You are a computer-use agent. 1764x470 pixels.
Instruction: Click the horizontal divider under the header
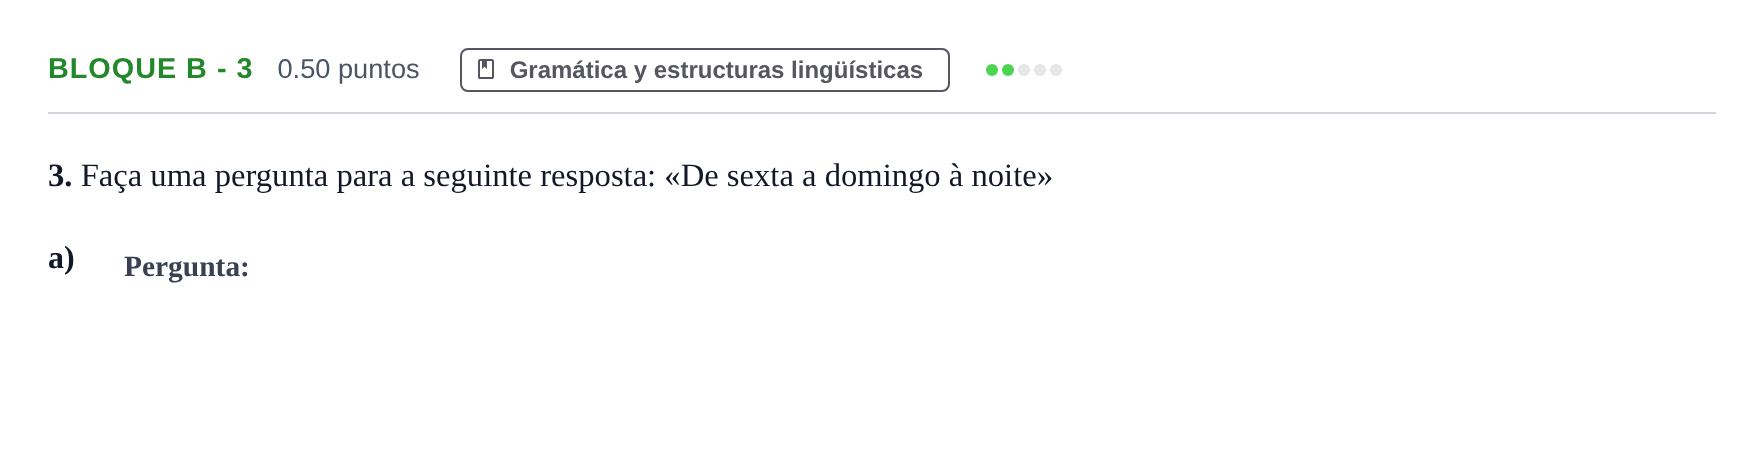tap(882, 113)
